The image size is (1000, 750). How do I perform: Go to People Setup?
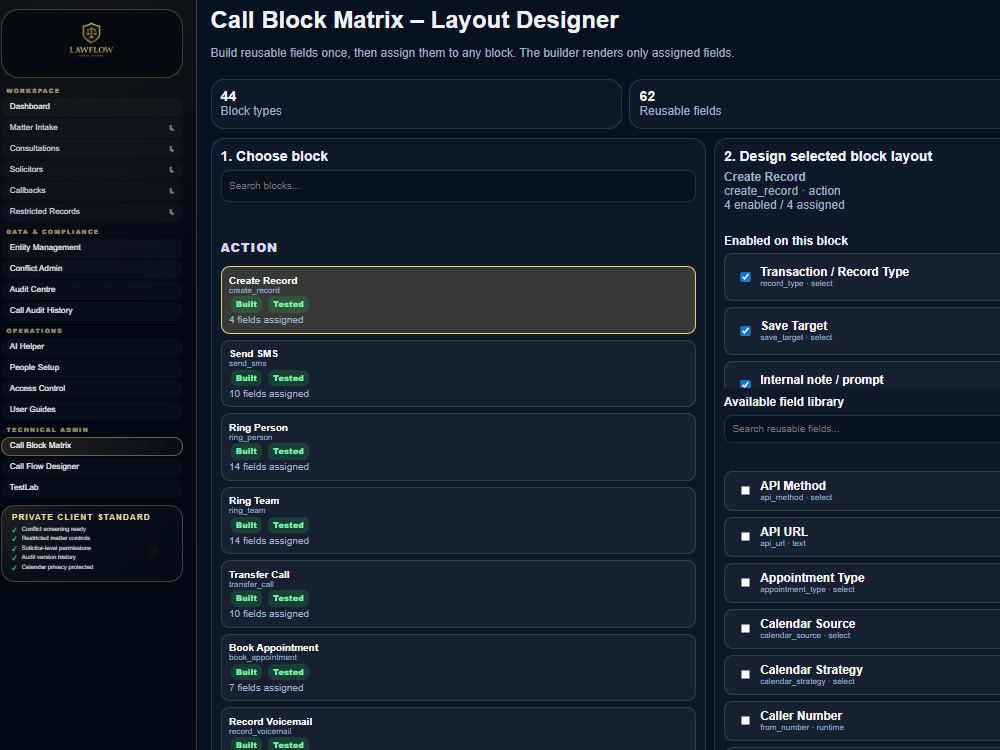click(92, 367)
